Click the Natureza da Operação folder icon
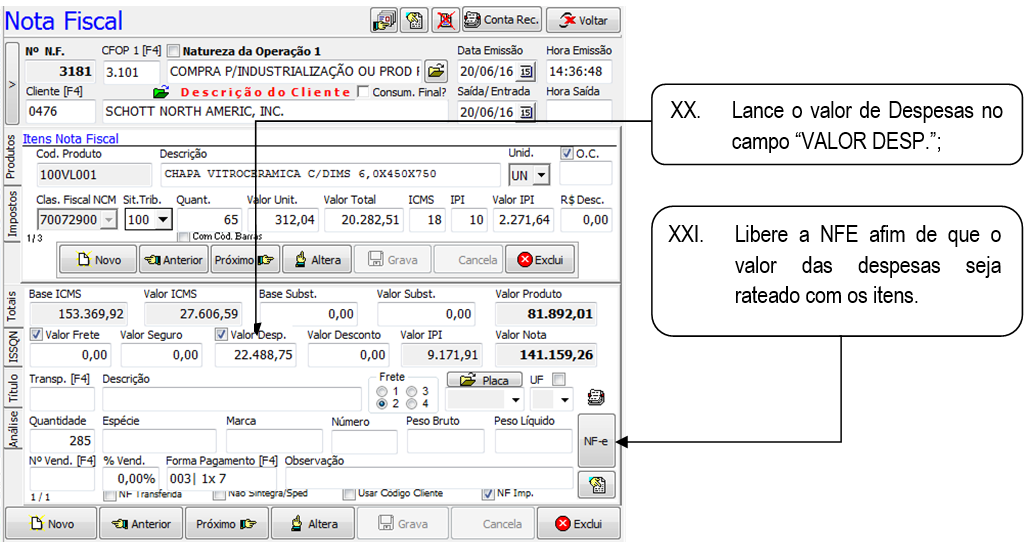This screenshot has height=545, width=1032. point(436,72)
